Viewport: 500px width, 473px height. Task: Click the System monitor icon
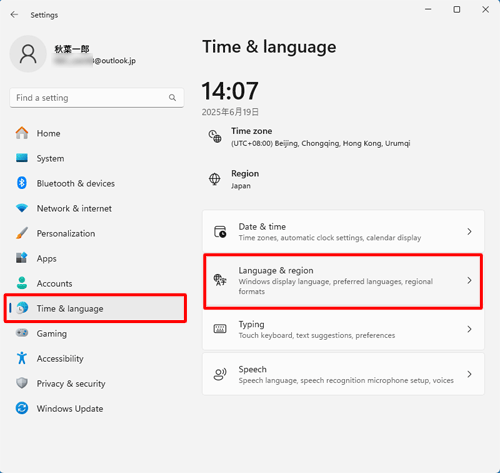coord(22,158)
